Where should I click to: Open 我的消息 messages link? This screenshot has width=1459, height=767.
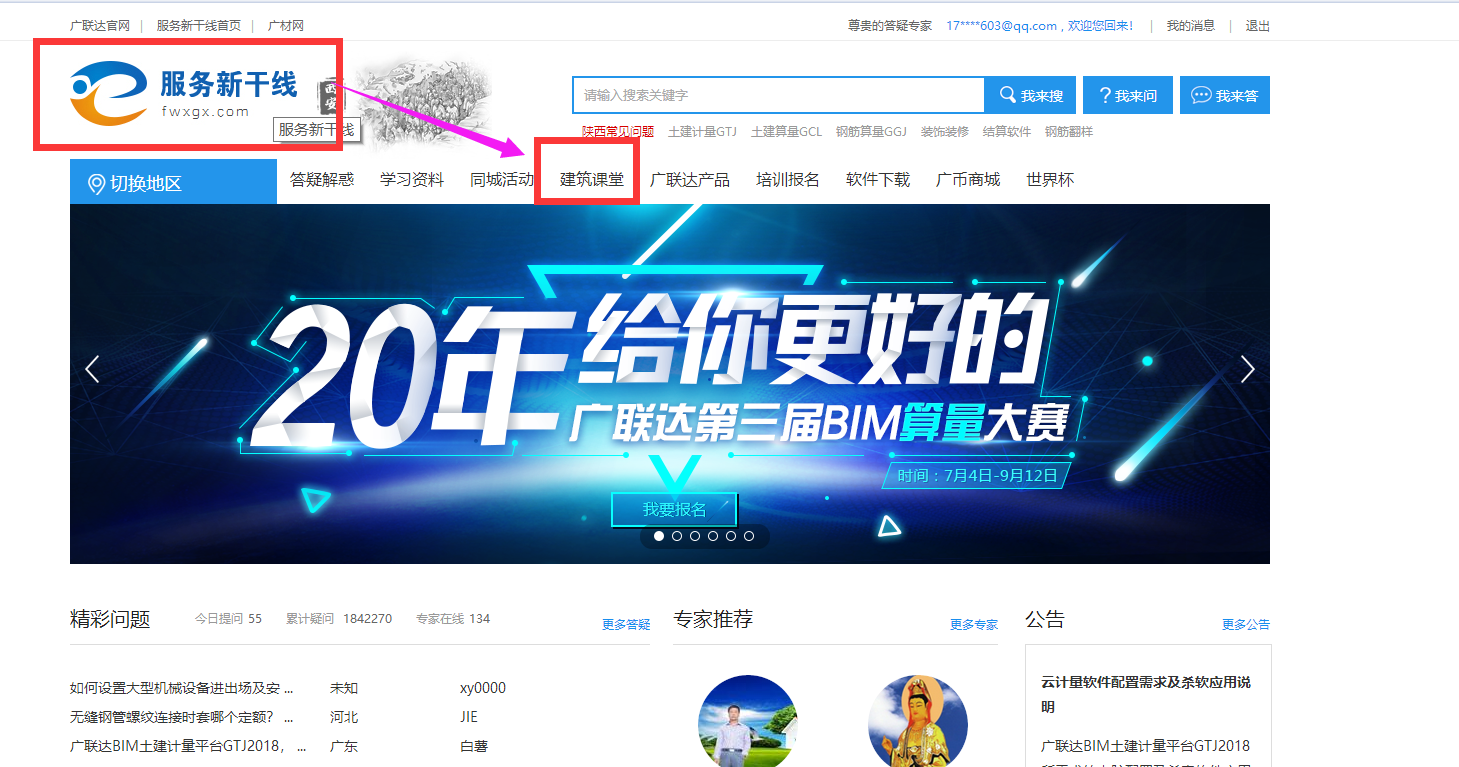[1191, 26]
